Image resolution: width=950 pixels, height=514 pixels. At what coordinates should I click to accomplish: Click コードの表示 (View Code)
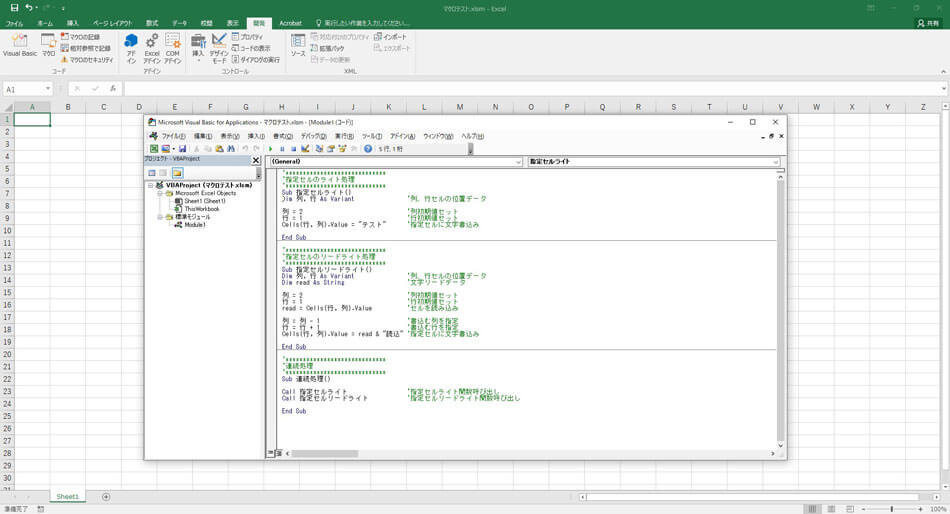[x=251, y=48]
